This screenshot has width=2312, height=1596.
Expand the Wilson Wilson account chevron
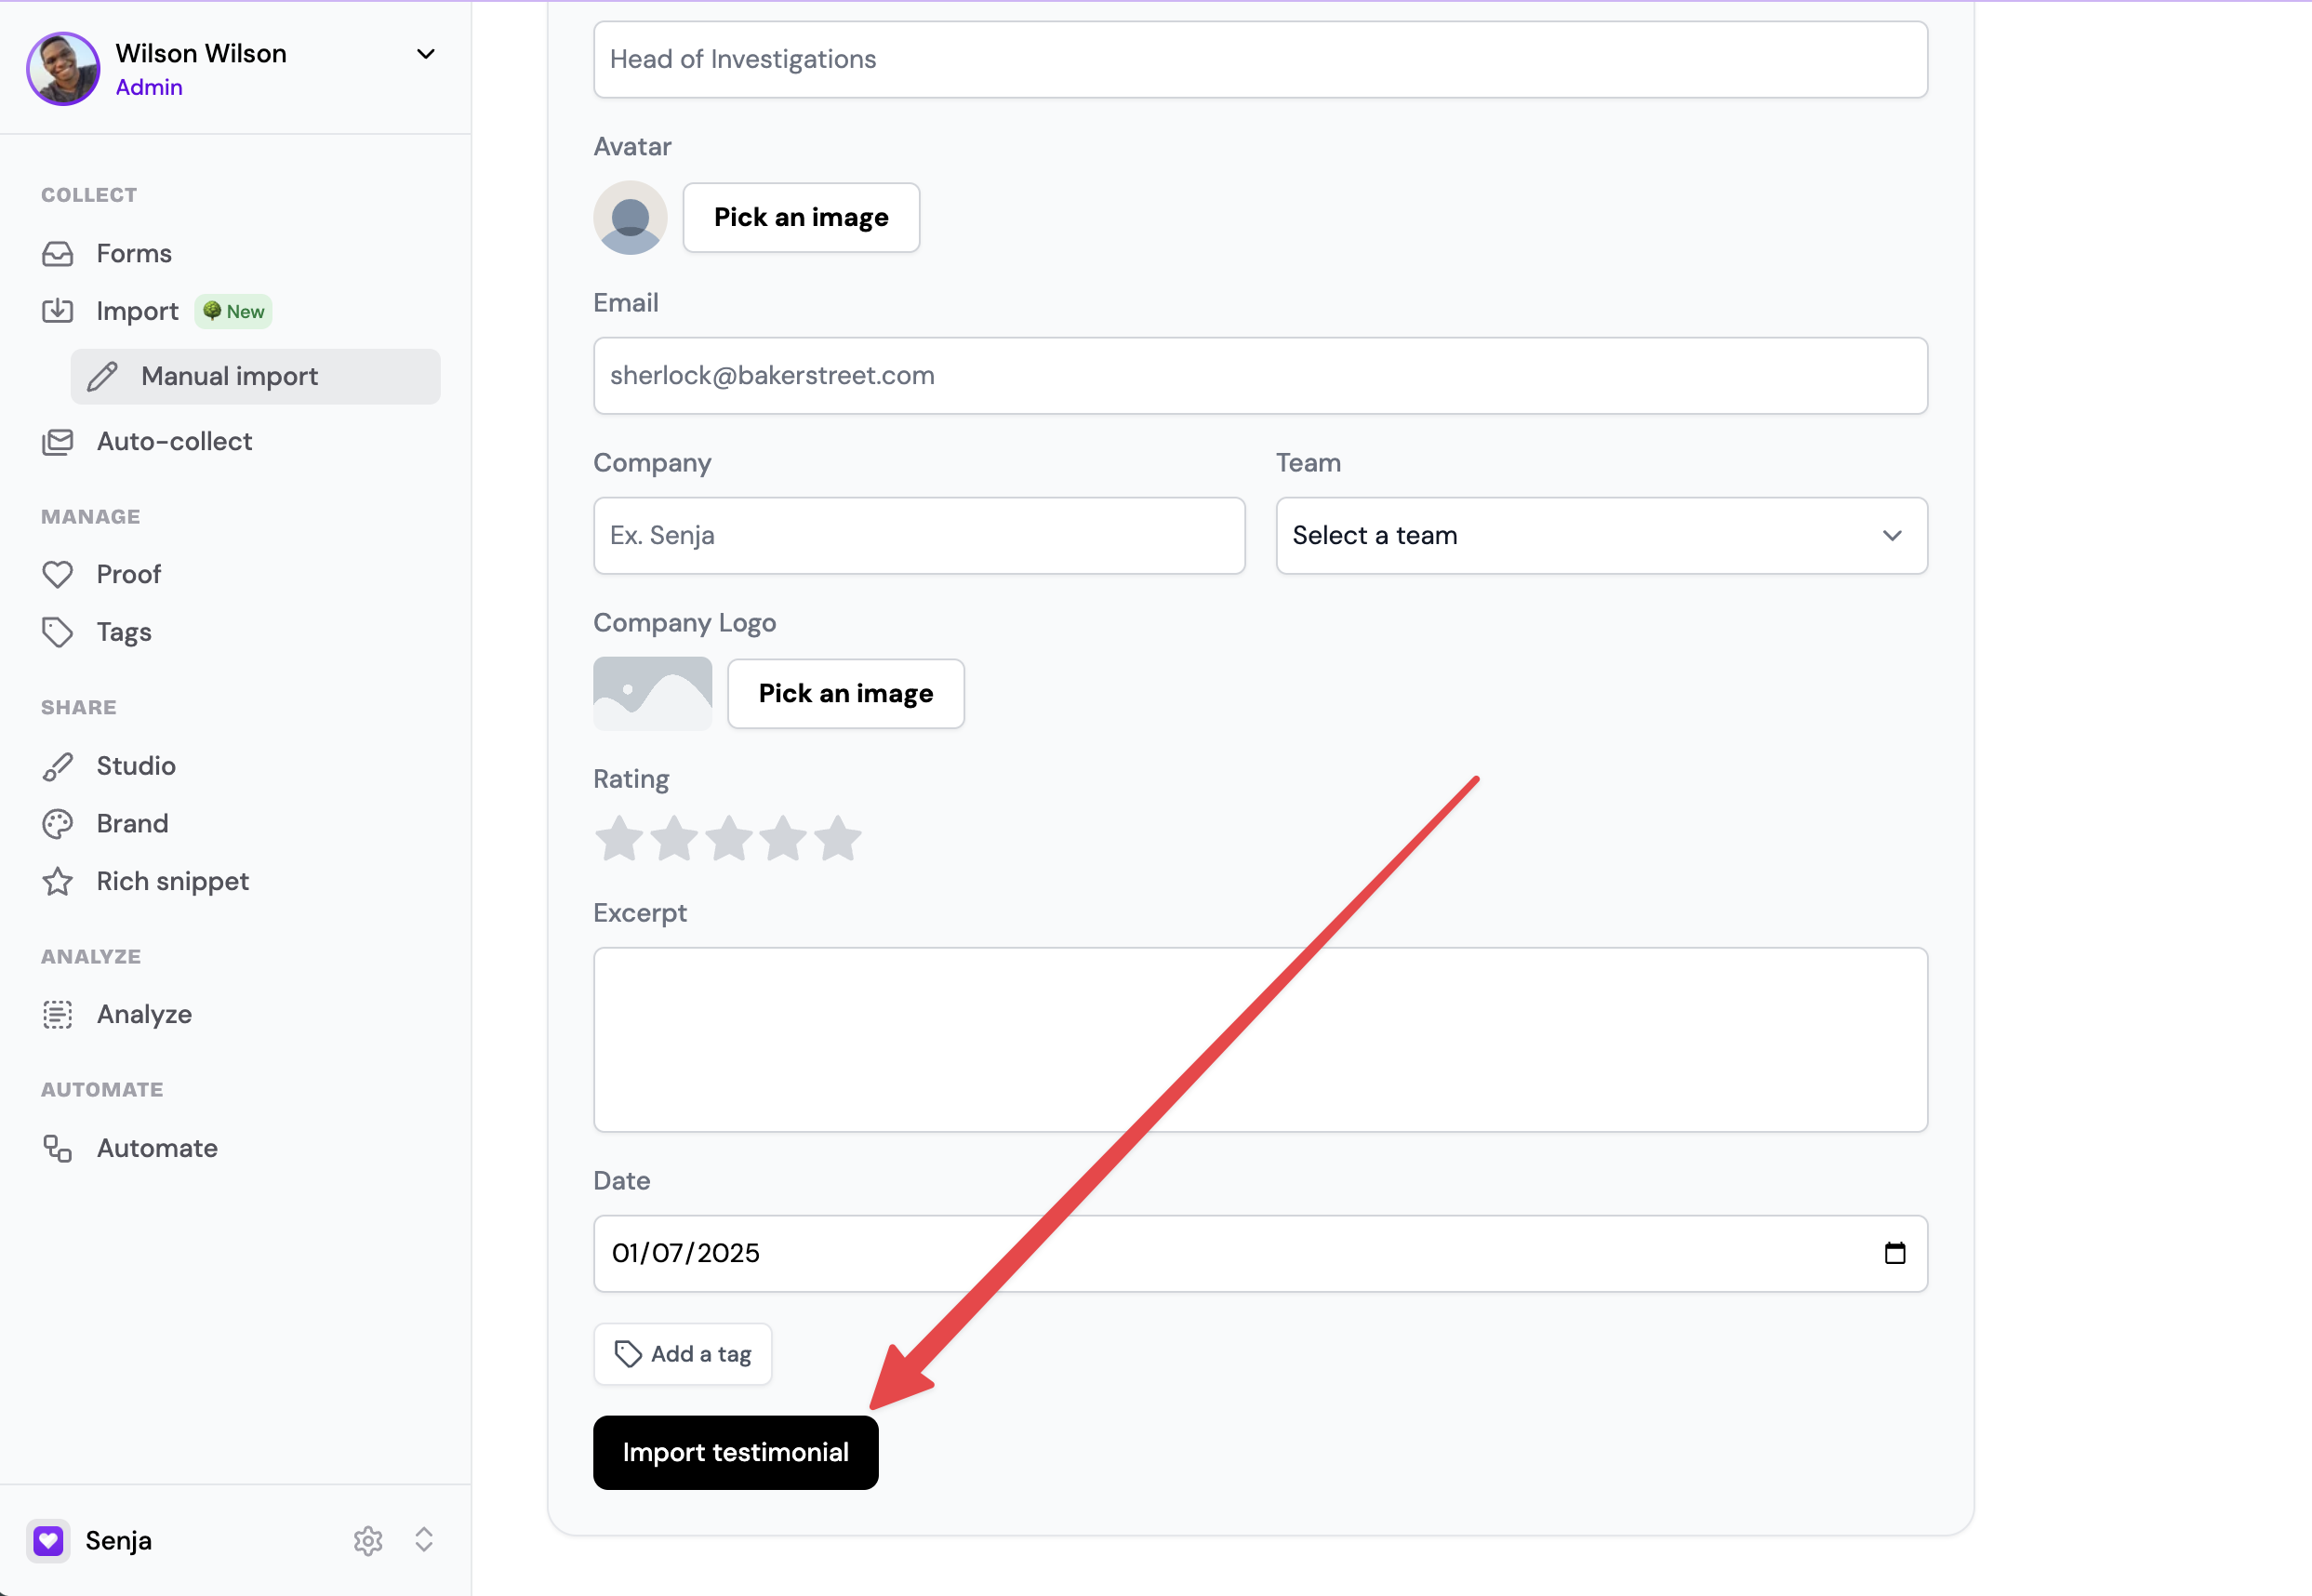tap(426, 54)
